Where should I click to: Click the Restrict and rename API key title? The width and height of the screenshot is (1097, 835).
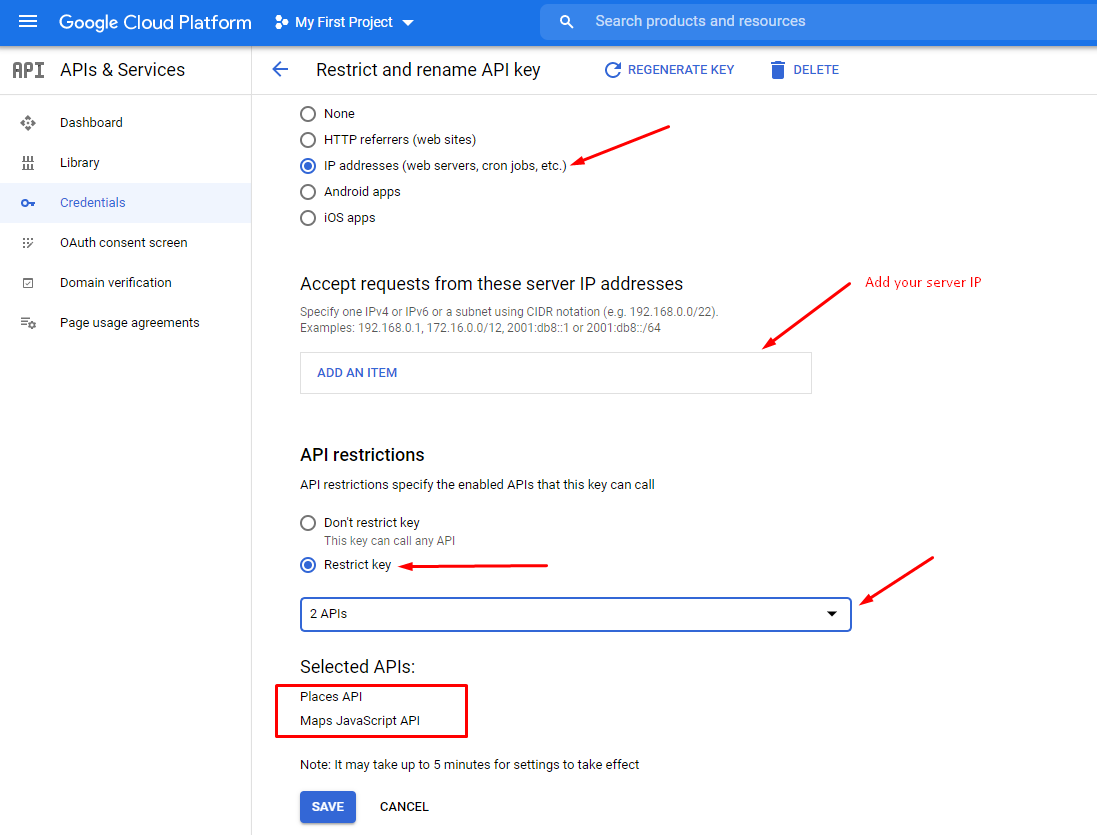tap(428, 70)
